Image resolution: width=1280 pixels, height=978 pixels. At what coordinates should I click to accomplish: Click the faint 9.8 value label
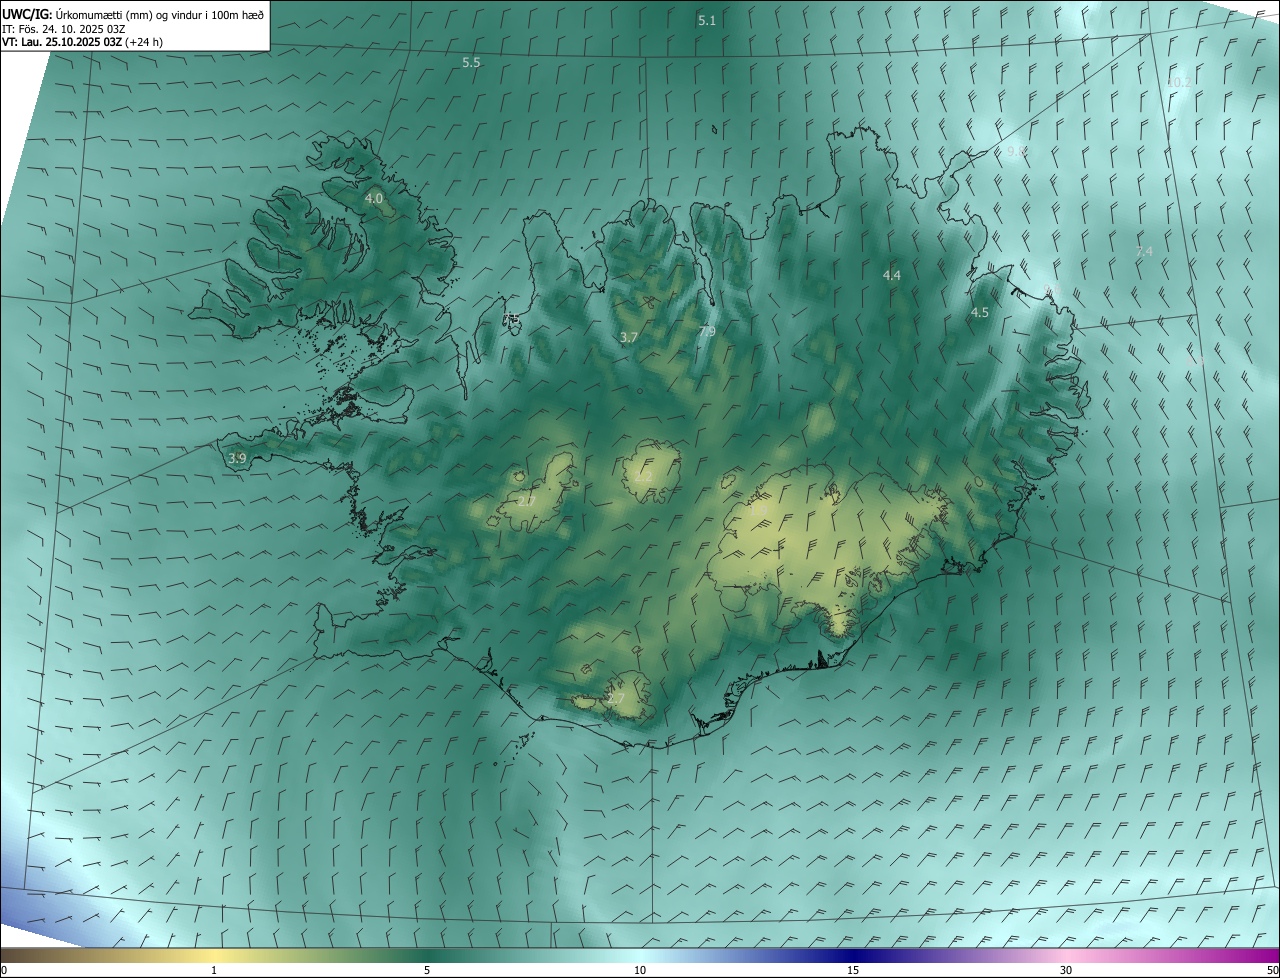(1017, 151)
